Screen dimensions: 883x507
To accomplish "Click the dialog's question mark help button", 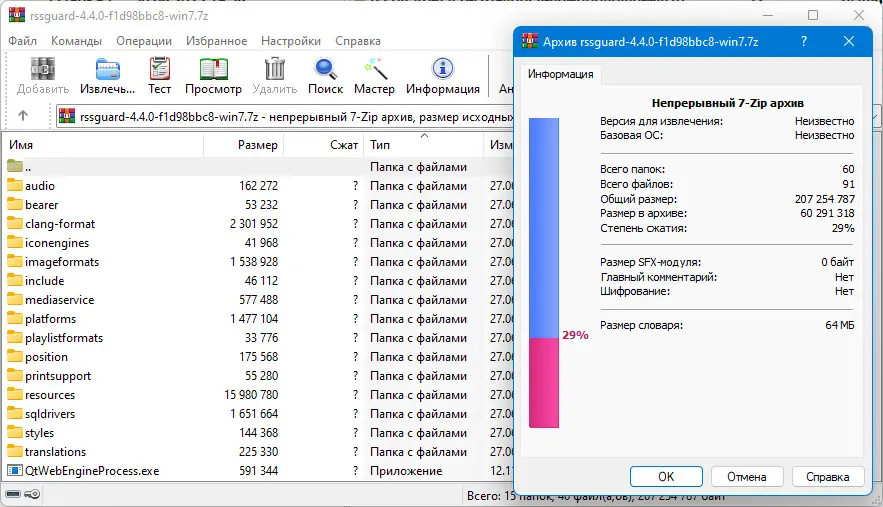I will 804,41.
